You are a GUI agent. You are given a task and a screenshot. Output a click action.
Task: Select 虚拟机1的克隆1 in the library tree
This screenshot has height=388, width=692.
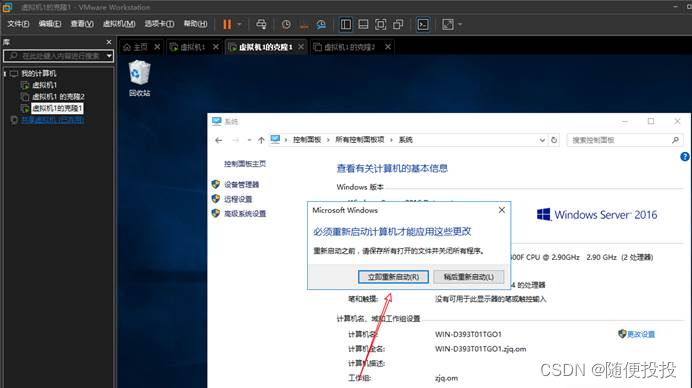[x=57, y=108]
